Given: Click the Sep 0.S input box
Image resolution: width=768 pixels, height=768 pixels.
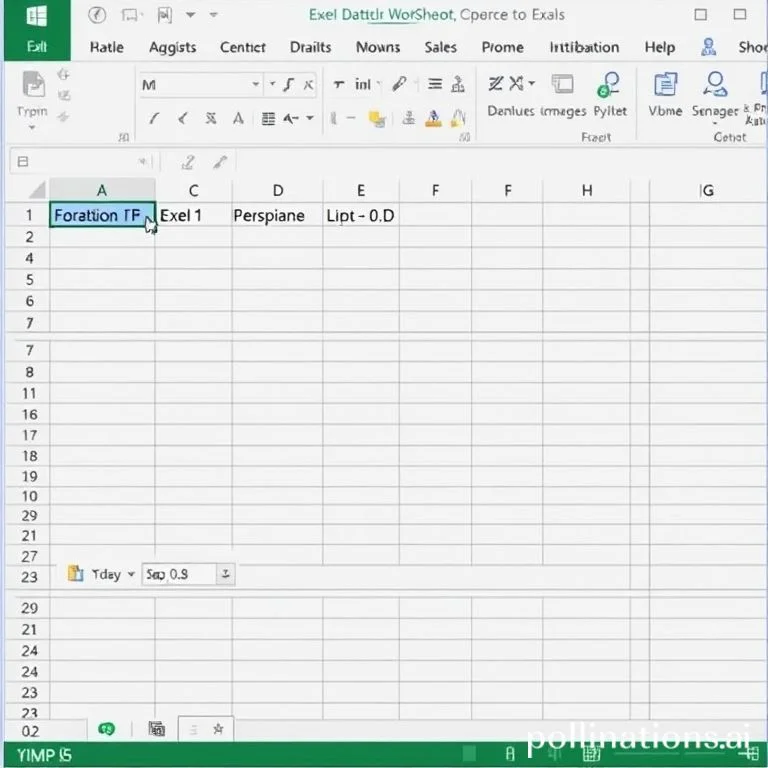Looking at the screenshot, I should 179,574.
